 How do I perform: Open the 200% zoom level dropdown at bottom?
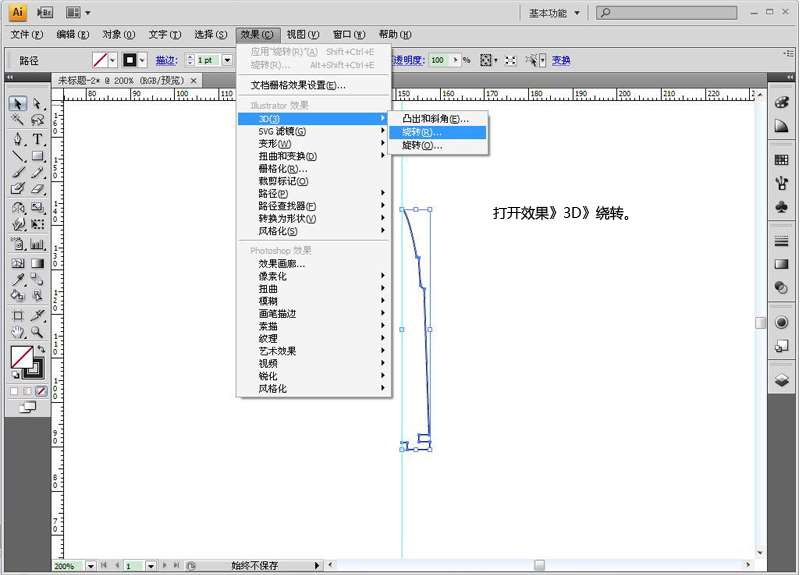(90, 566)
